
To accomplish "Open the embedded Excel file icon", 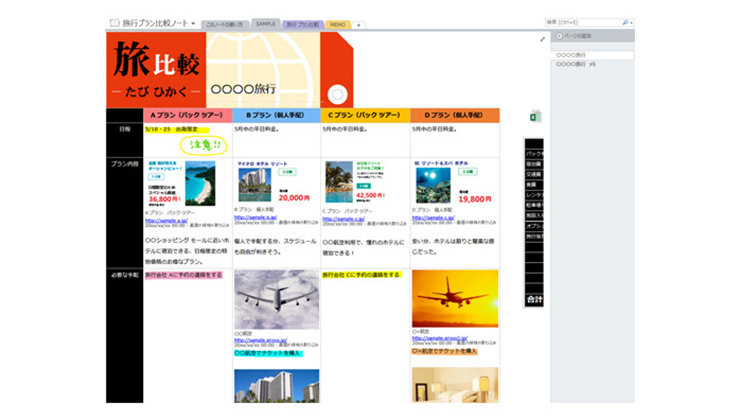I will [533, 118].
